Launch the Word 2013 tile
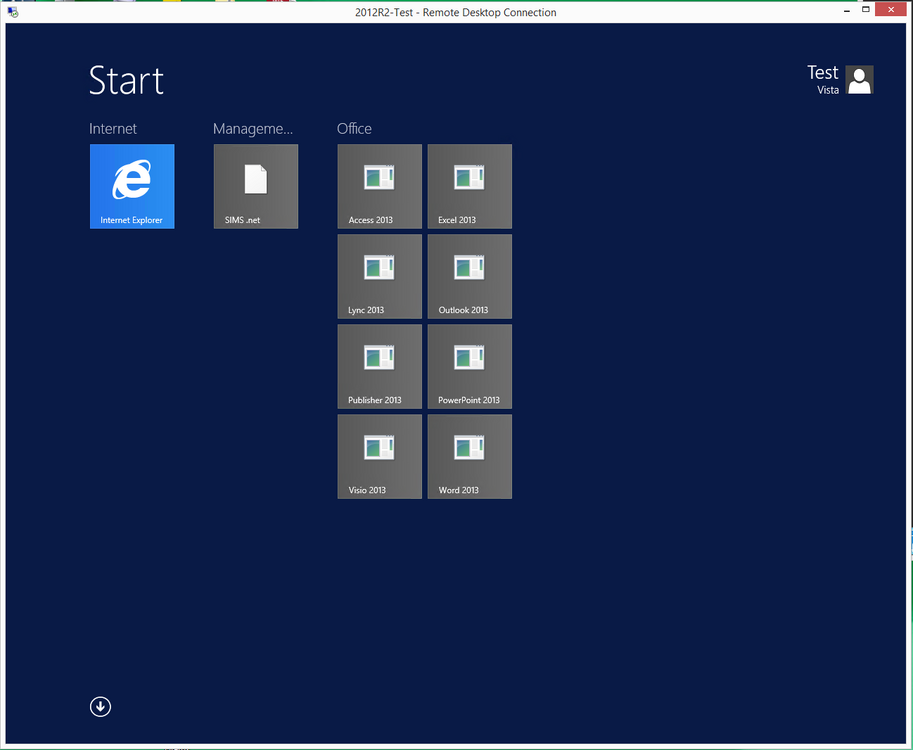Screen dimensions: 913x750 tap(470, 457)
